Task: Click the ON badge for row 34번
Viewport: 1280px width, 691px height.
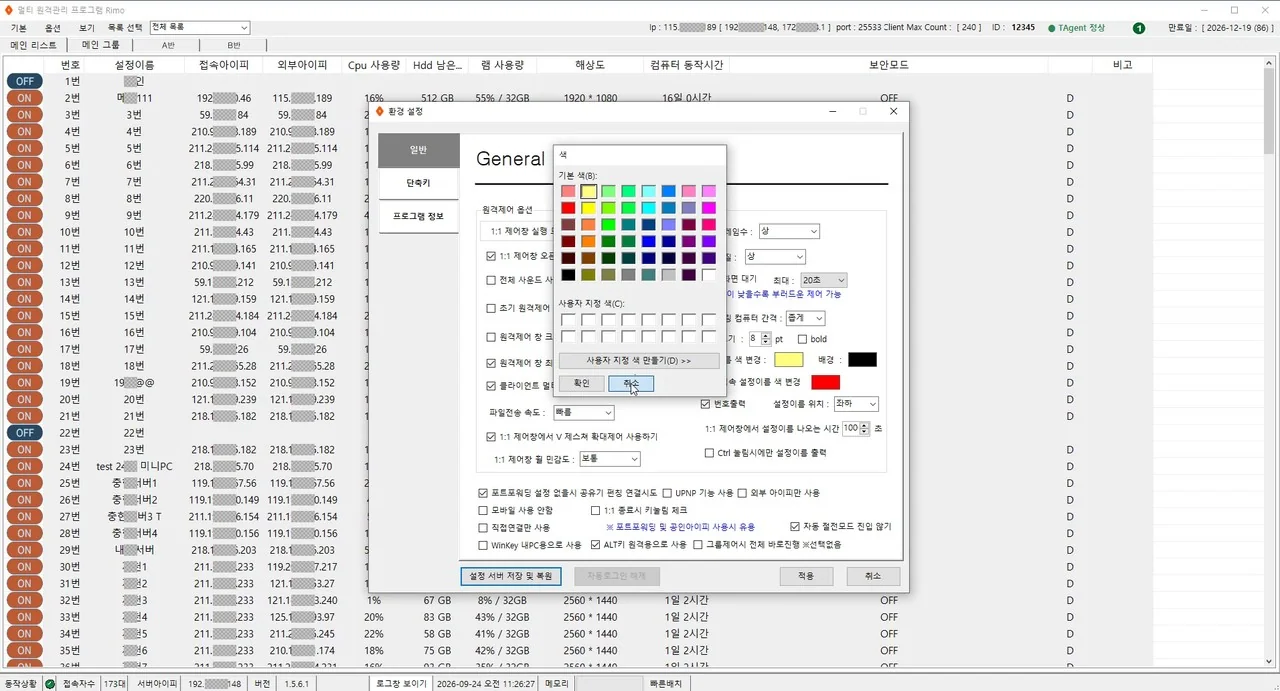Action: click(x=24, y=633)
